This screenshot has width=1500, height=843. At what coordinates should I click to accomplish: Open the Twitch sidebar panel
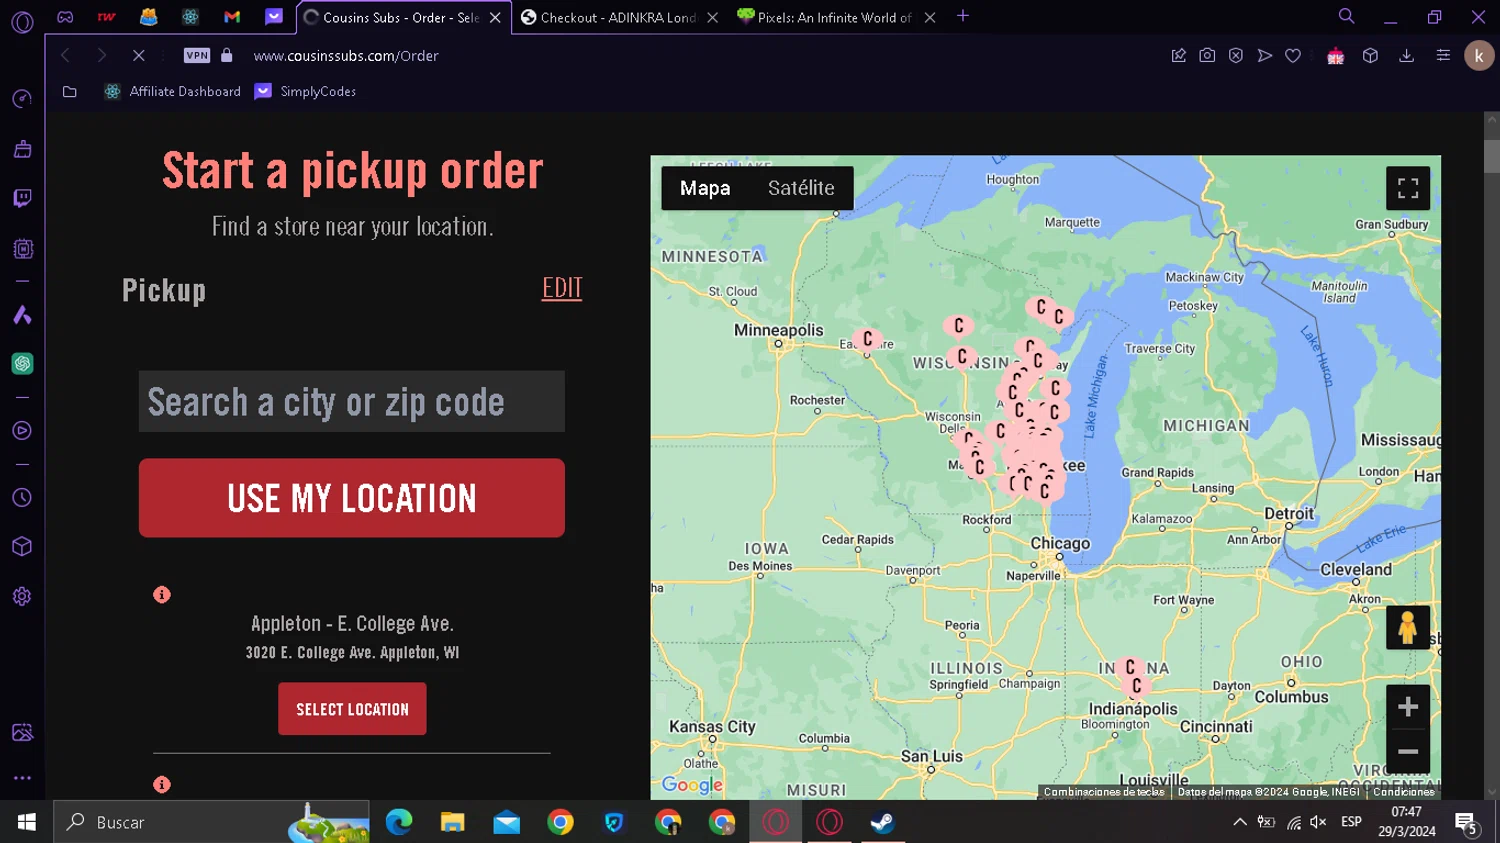point(22,198)
